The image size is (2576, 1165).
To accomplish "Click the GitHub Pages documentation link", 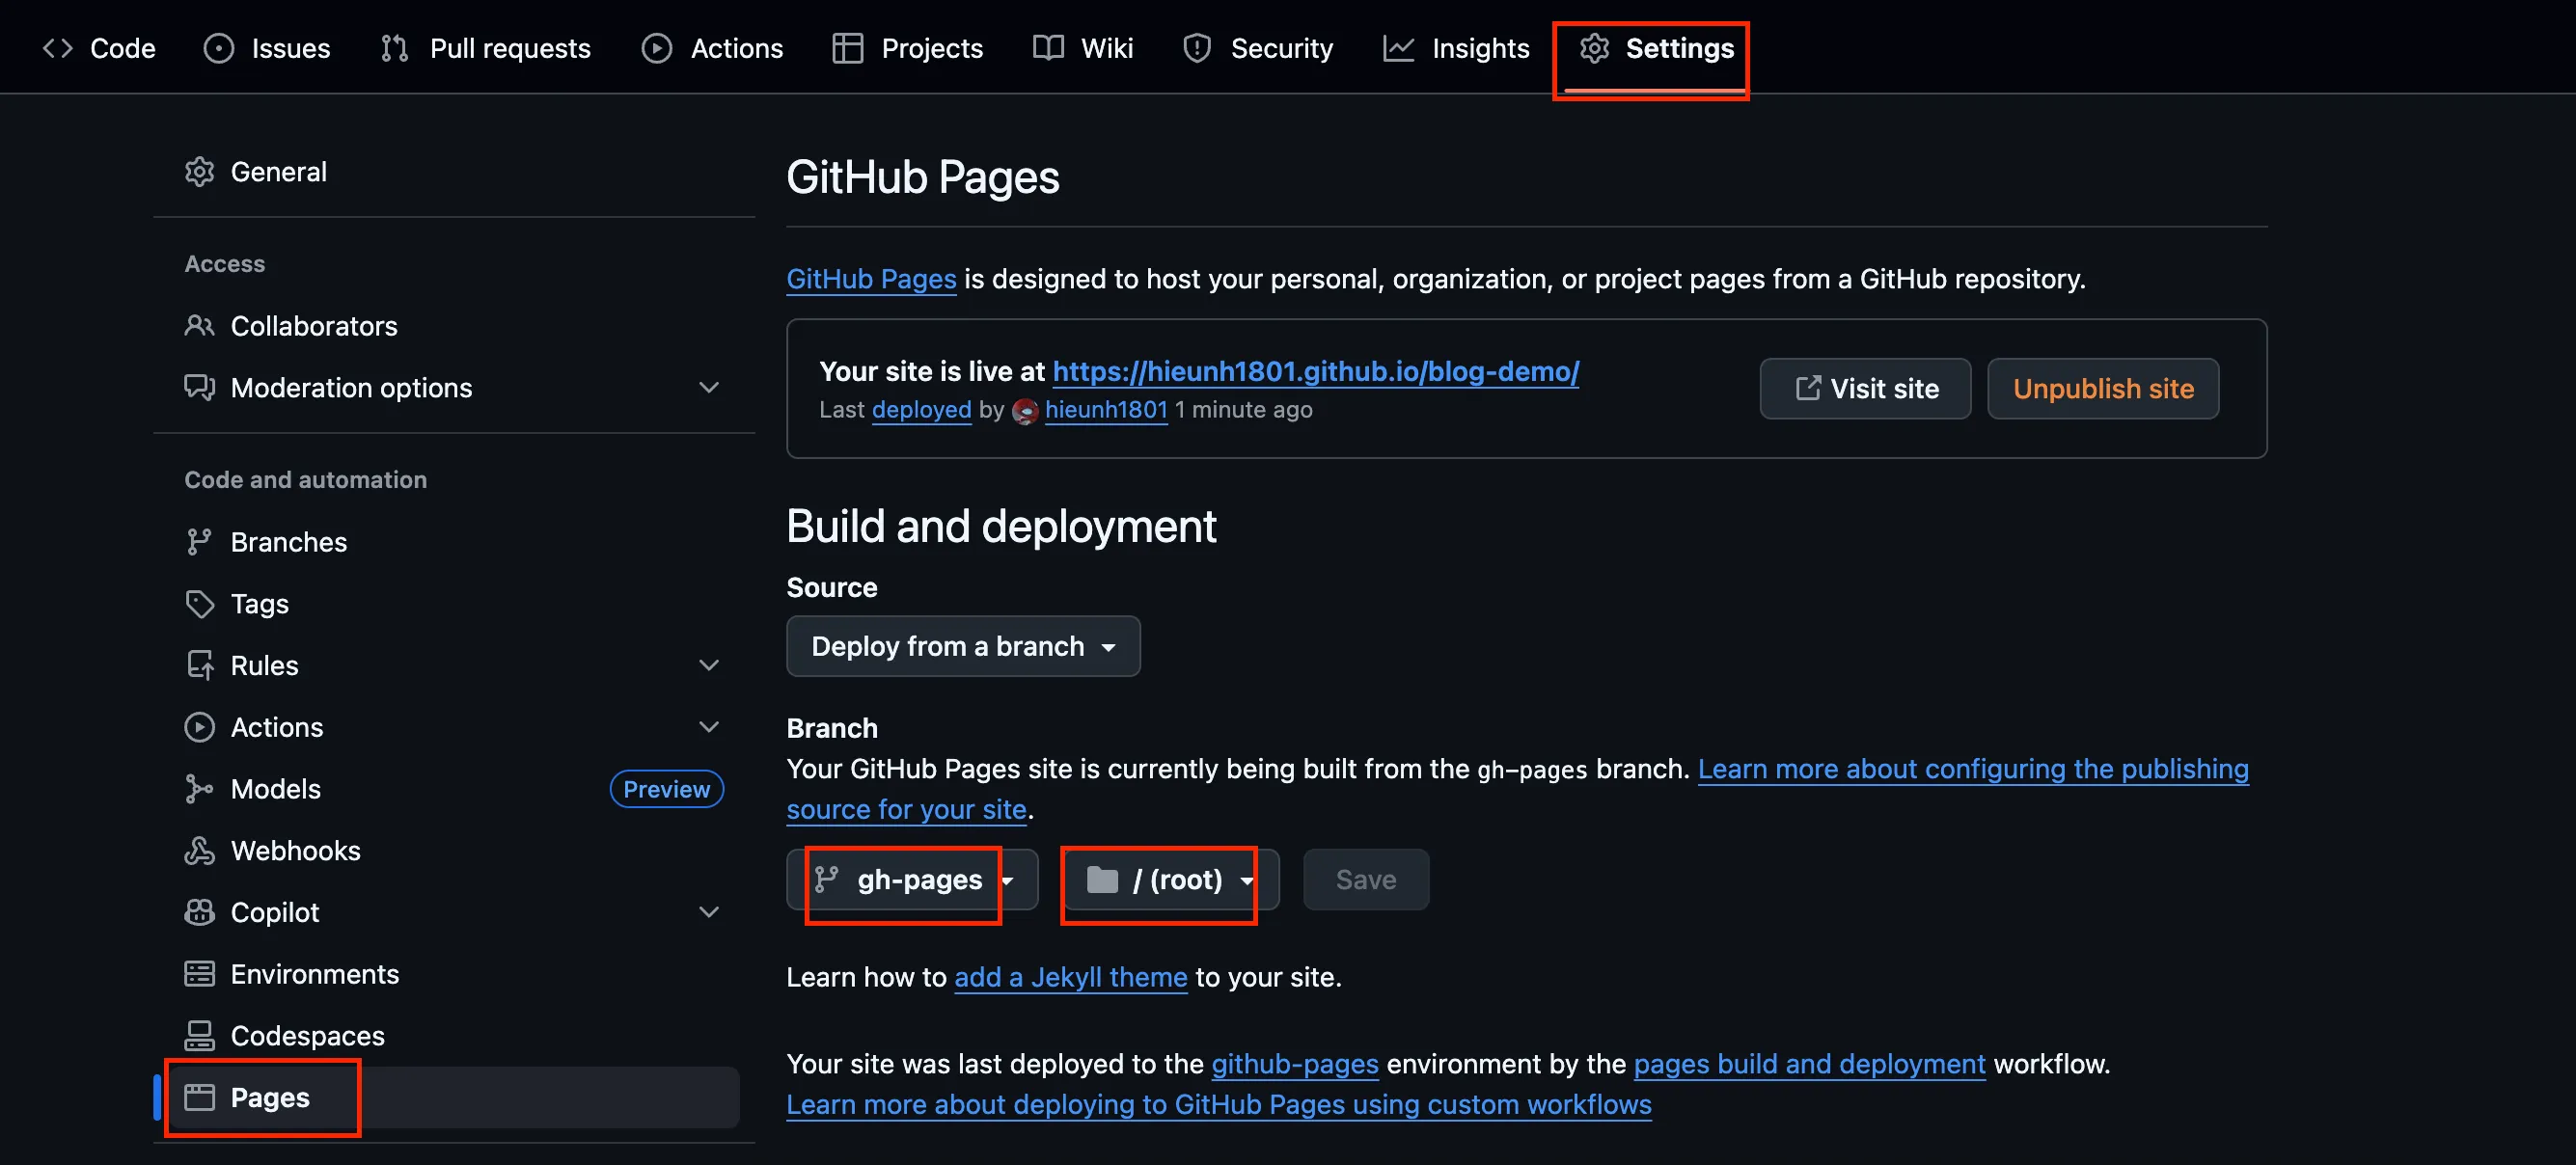I will pyautogui.click(x=871, y=279).
